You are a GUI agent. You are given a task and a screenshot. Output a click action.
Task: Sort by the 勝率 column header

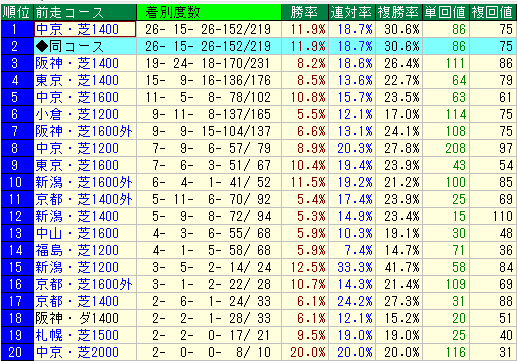point(305,12)
